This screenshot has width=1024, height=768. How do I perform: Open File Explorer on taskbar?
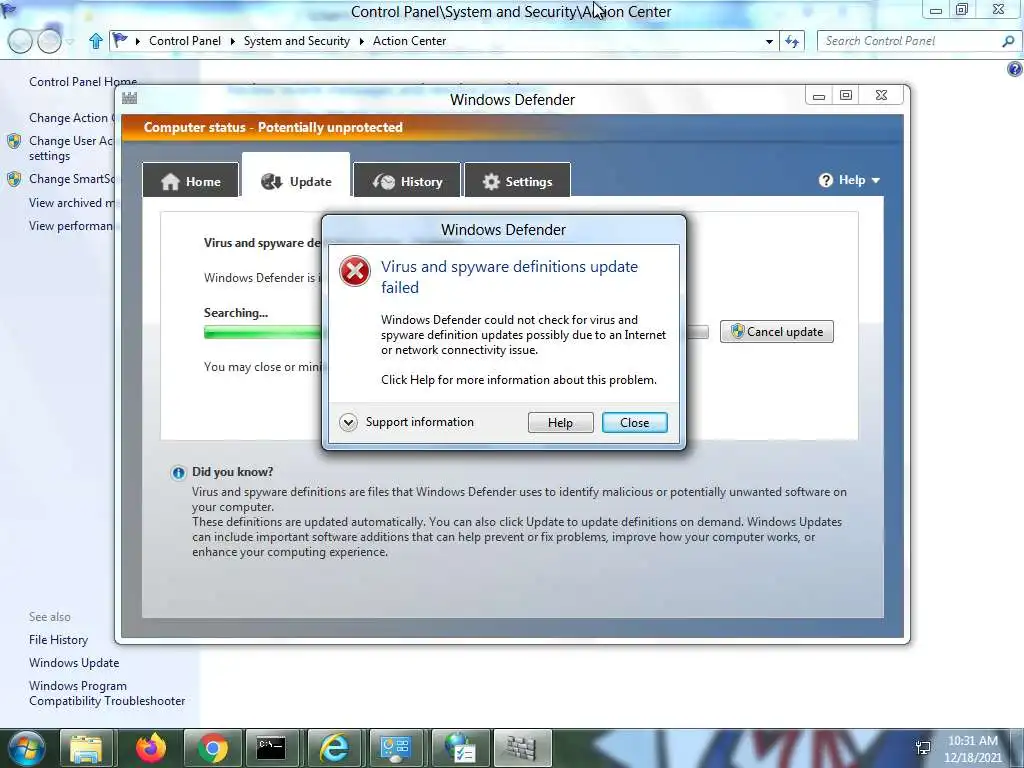pos(86,748)
